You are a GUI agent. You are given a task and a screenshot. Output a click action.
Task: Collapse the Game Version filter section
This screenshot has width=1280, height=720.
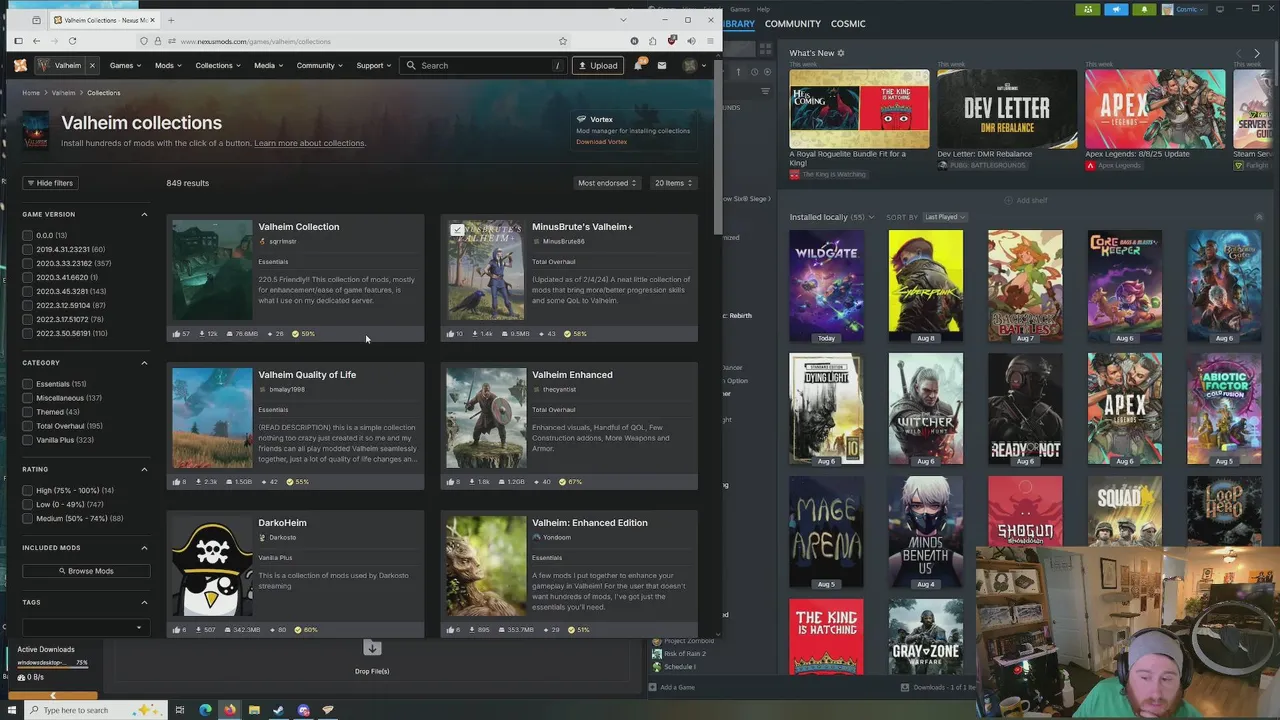coord(144,214)
